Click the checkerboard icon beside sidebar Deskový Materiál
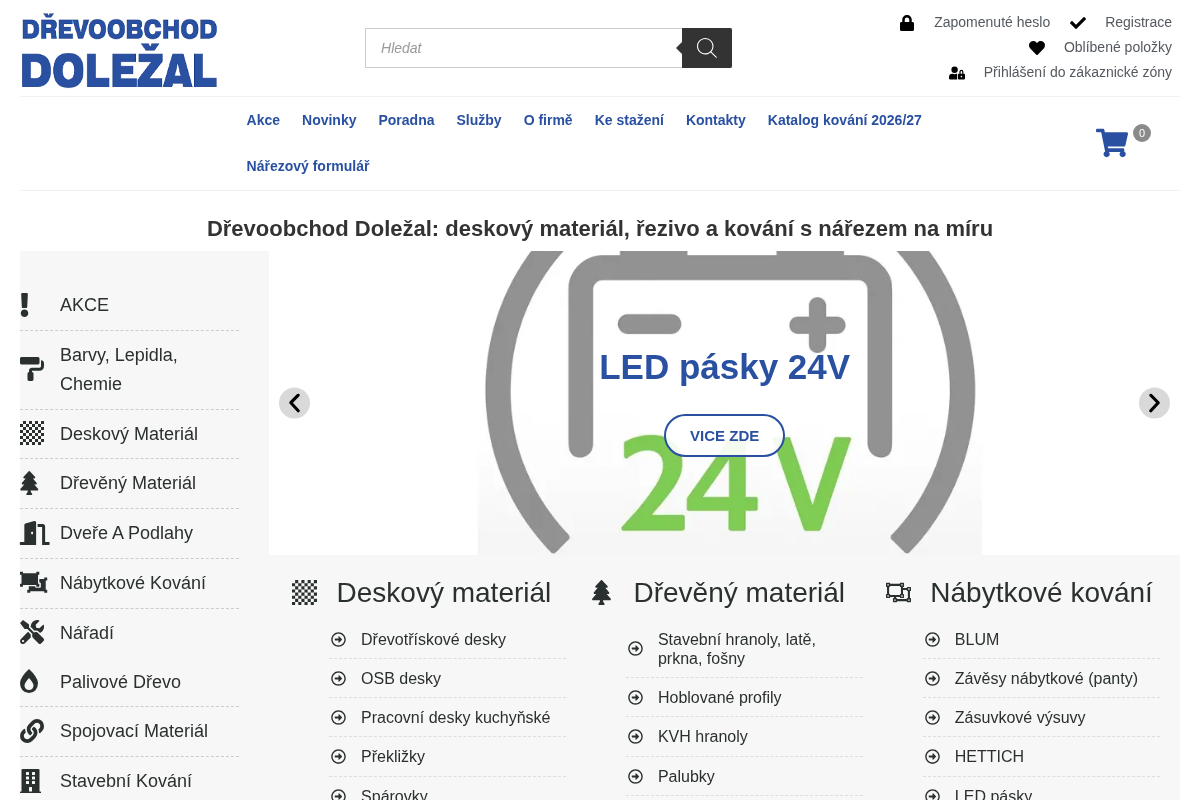 pyautogui.click(x=32, y=433)
